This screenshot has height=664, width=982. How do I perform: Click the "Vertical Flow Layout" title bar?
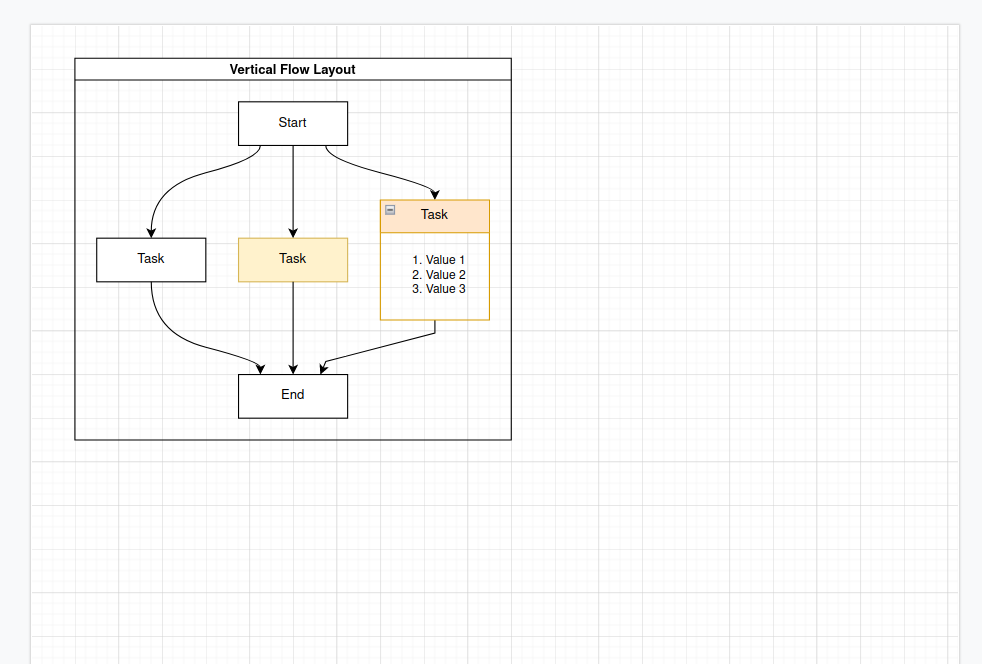[292, 69]
